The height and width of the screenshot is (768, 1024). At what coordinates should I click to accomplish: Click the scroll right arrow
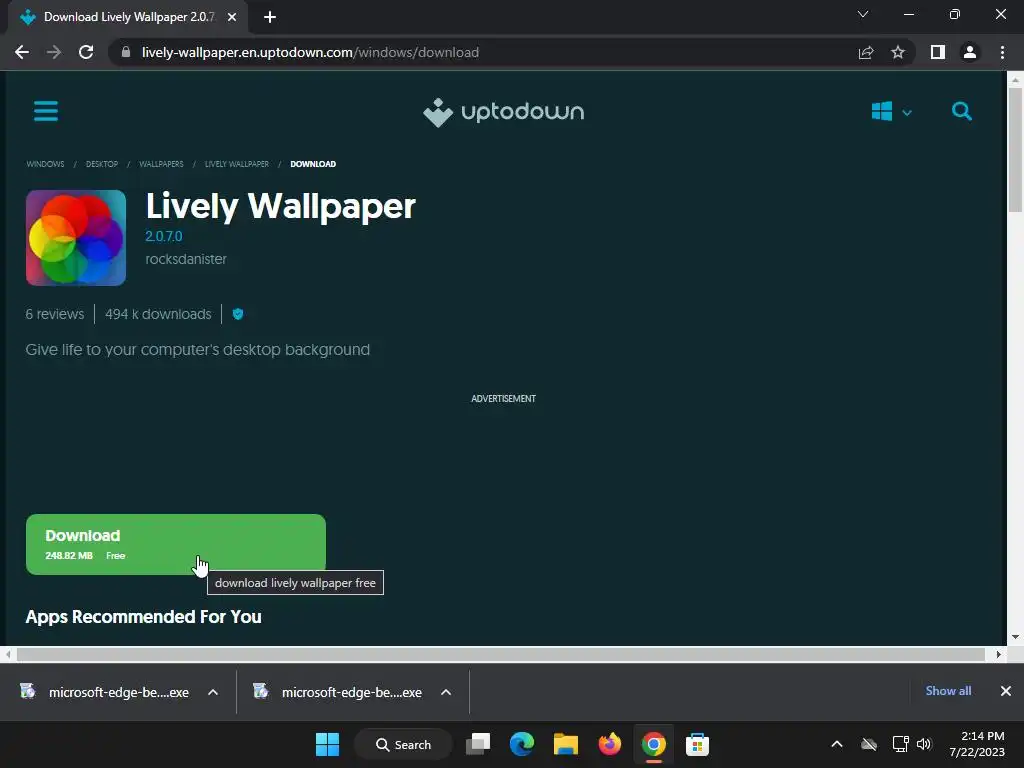tap(999, 654)
